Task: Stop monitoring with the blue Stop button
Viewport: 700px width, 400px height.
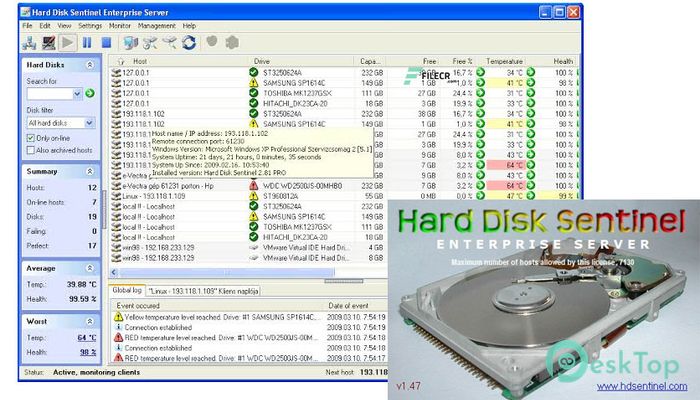Action: pyautogui.click(x=106, y=43)
